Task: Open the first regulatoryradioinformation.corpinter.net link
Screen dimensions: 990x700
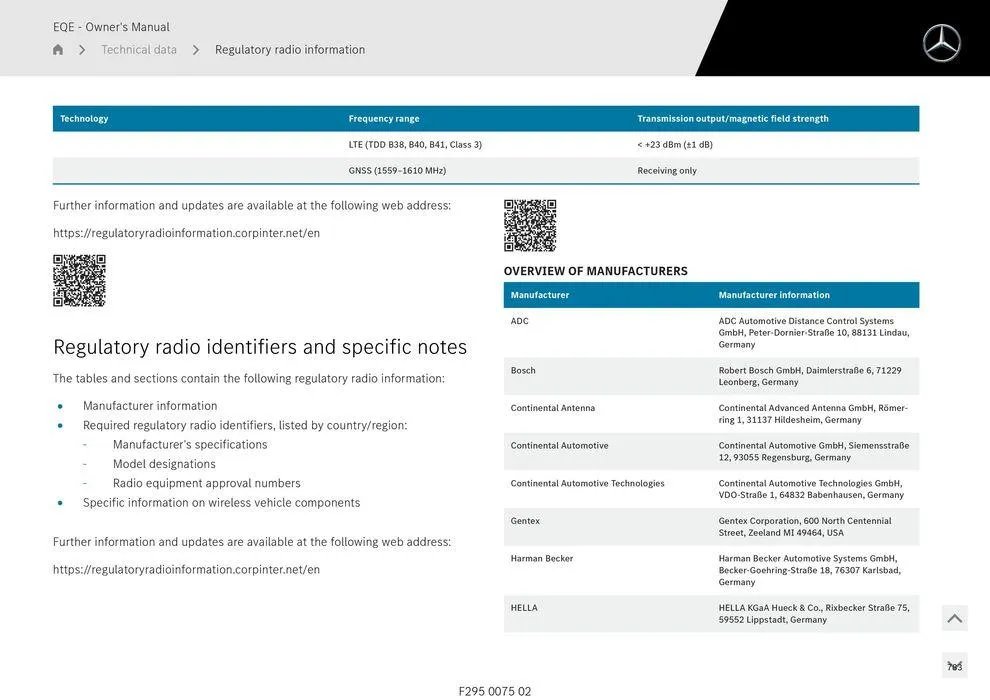Action: coord(185,231)
